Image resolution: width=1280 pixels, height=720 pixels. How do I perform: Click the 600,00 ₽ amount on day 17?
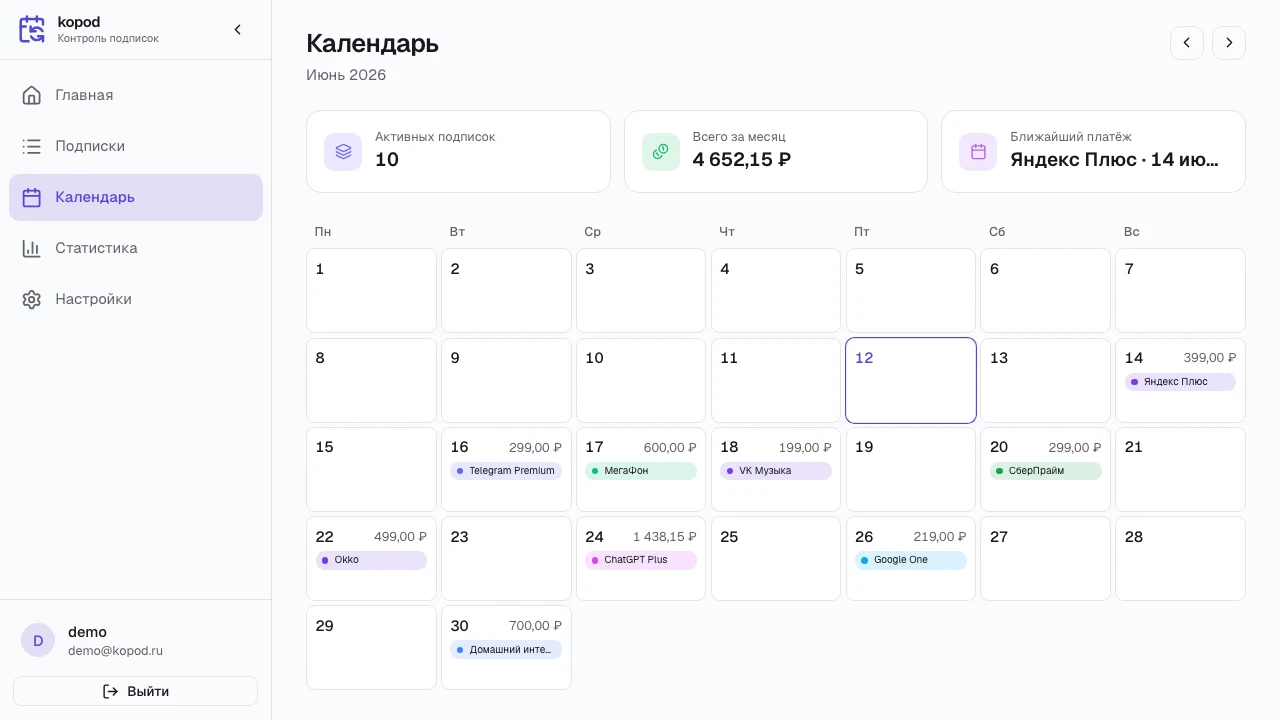coord(670,448)
